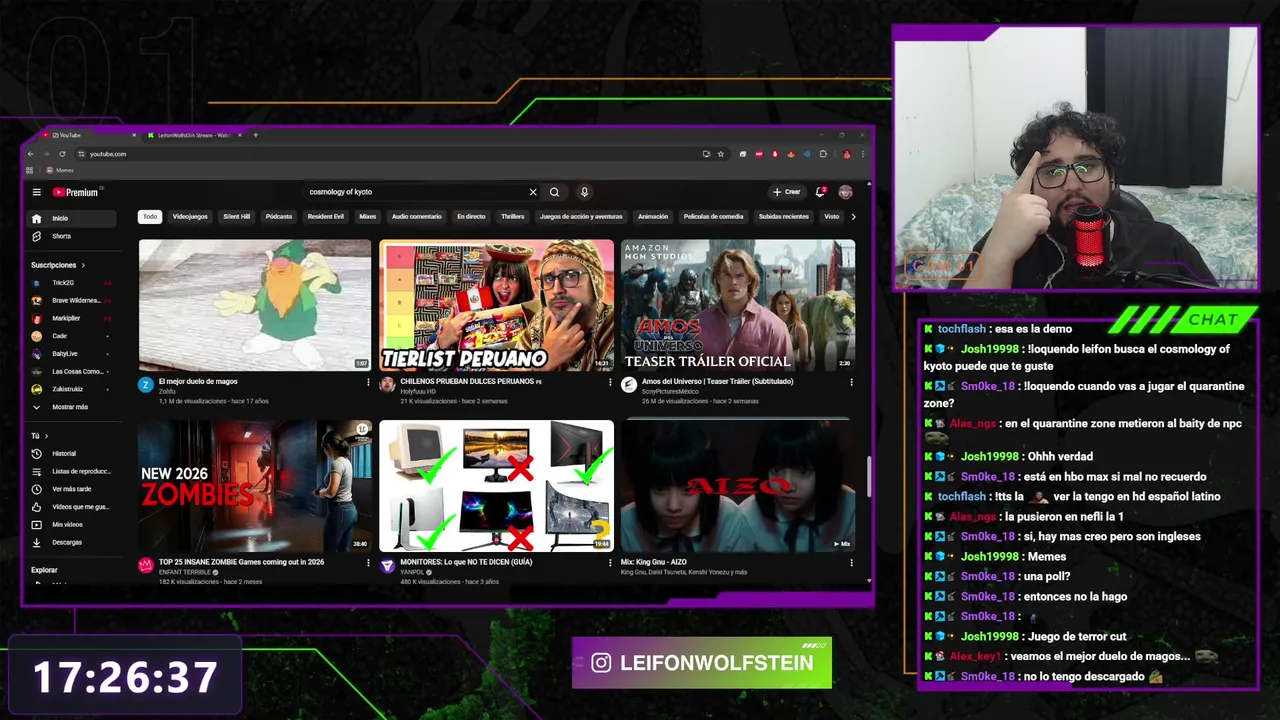
Task: Reload the page with the refresh icon
Action: click(62, 154)
